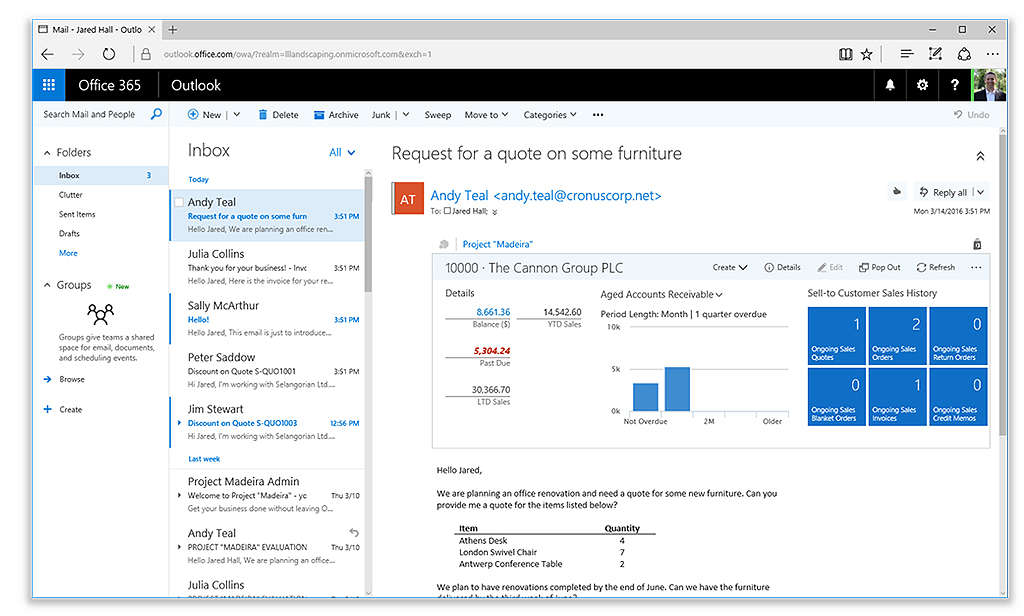Pin the Project Madeira add-in pane
1024x616 pixels.
(x=977, y=244)
